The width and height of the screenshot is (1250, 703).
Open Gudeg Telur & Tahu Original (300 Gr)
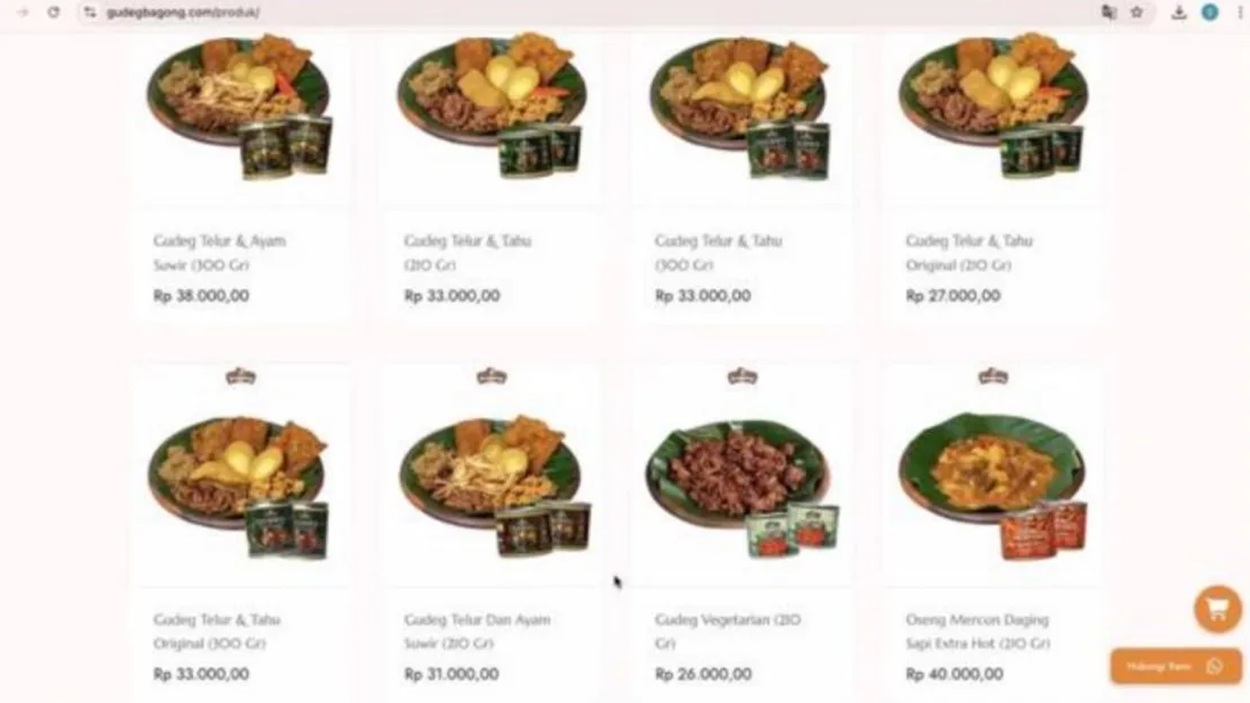pyautogui.click(x=216, y=631)
